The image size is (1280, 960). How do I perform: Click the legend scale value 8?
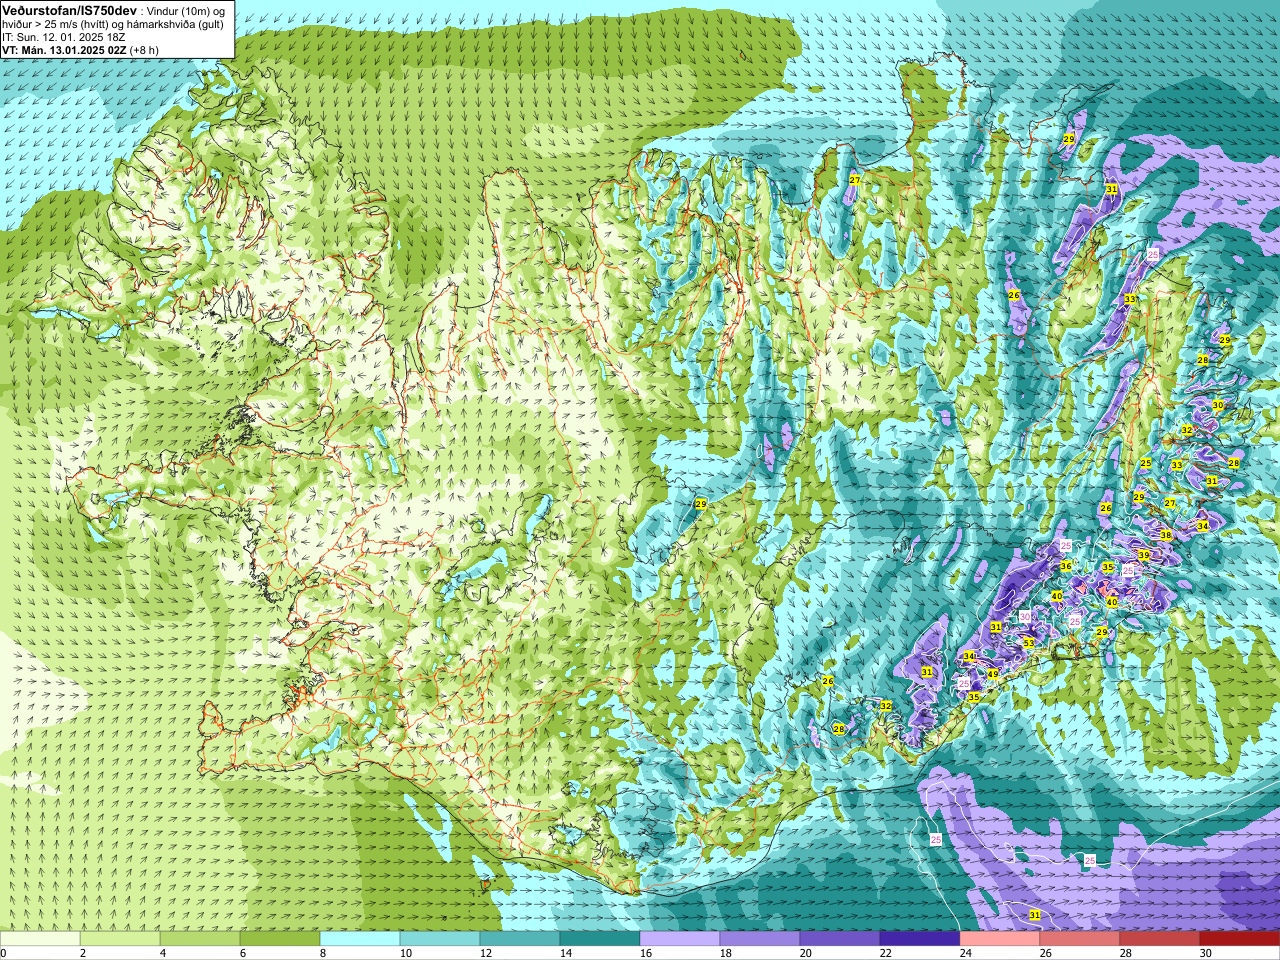click(325, 953)
